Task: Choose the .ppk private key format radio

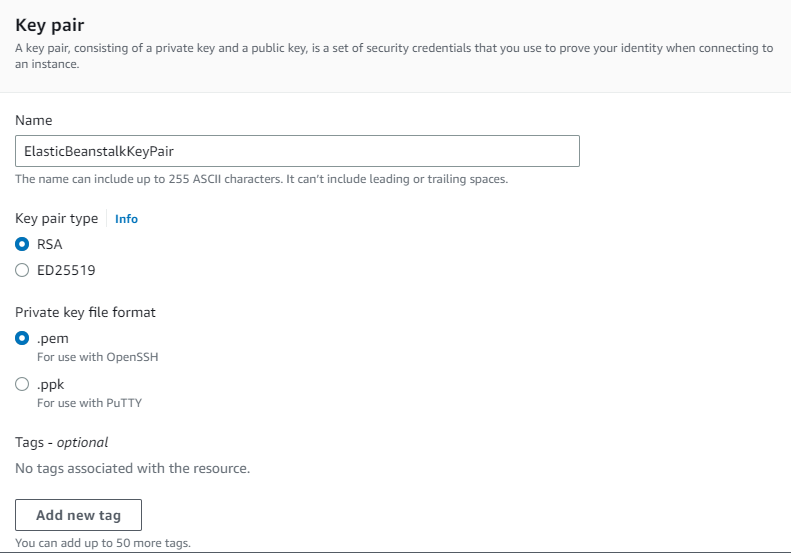Action: [x=22, y=384]
